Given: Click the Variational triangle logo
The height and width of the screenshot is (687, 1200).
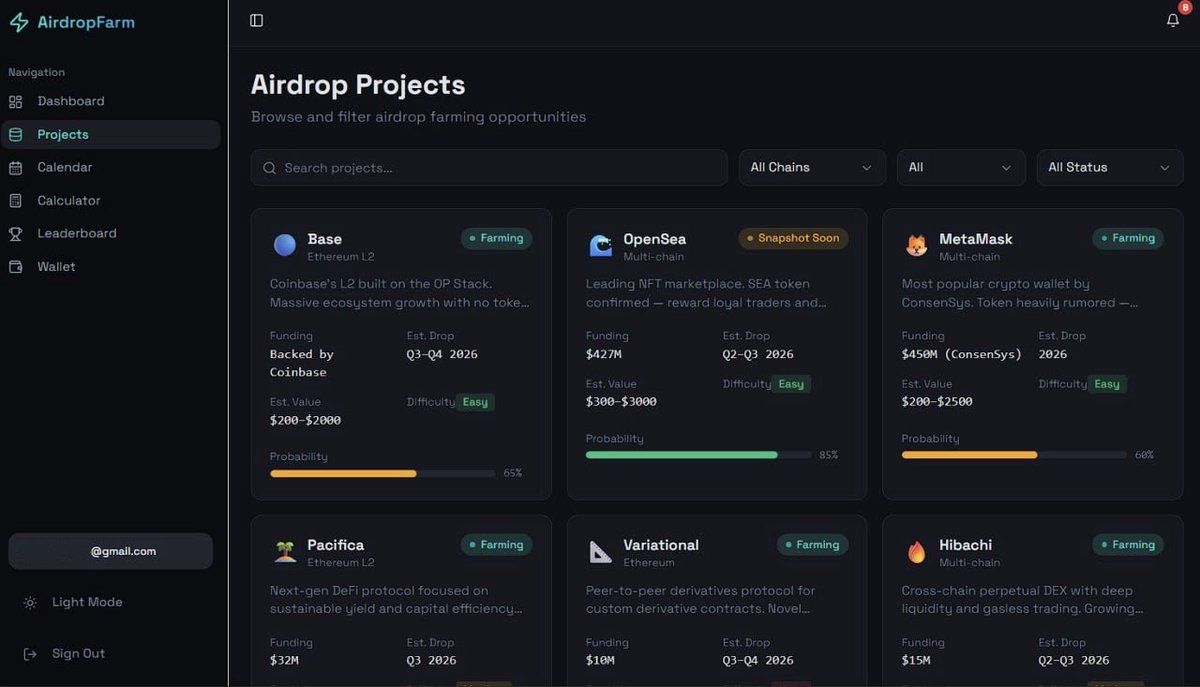Looking at the screenshot, I should tap(601, 552).
